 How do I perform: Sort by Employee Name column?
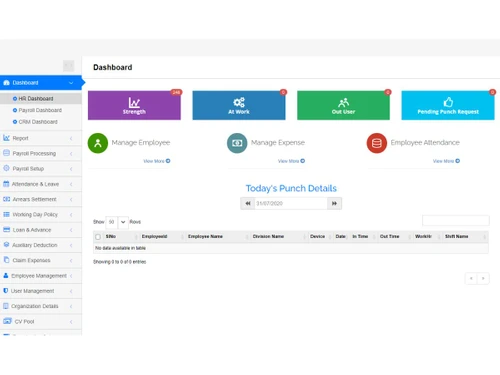point(217,237)
